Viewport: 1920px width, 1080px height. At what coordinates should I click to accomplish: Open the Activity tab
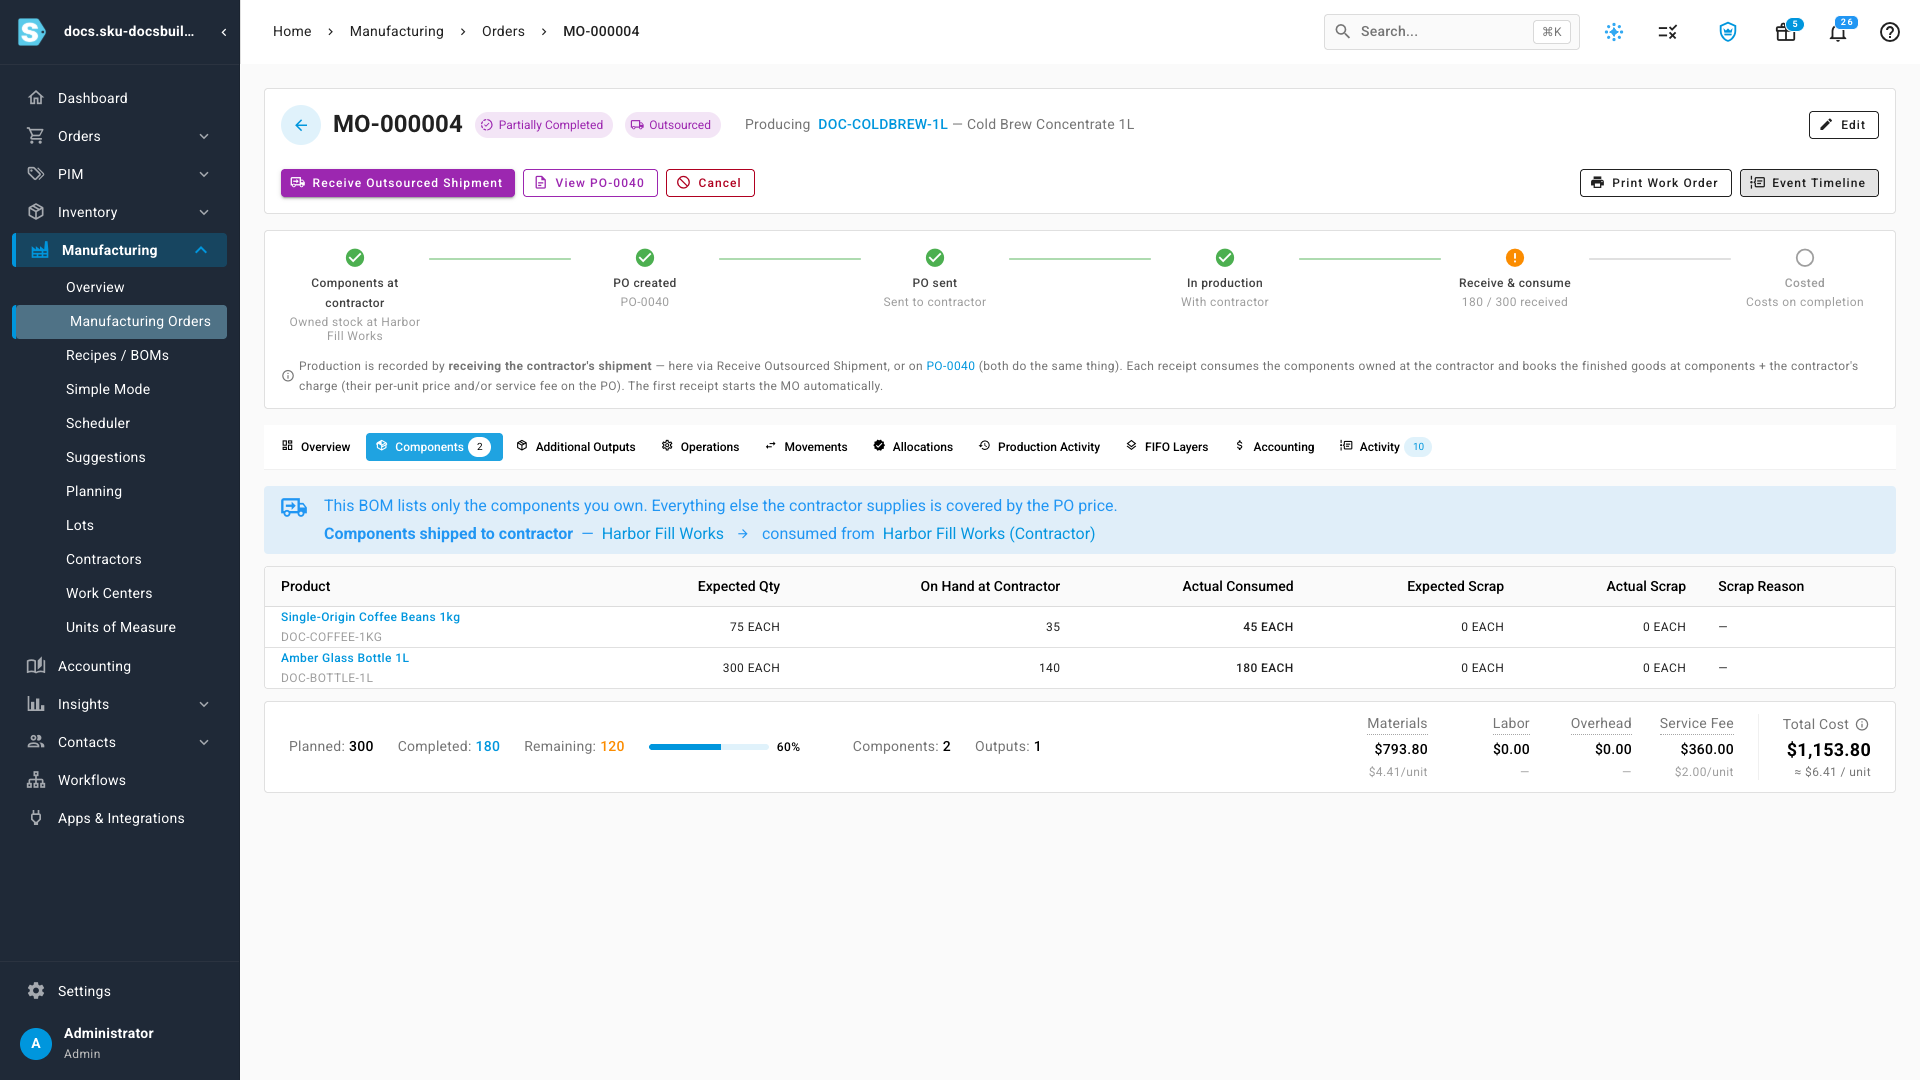(1385, 447)
